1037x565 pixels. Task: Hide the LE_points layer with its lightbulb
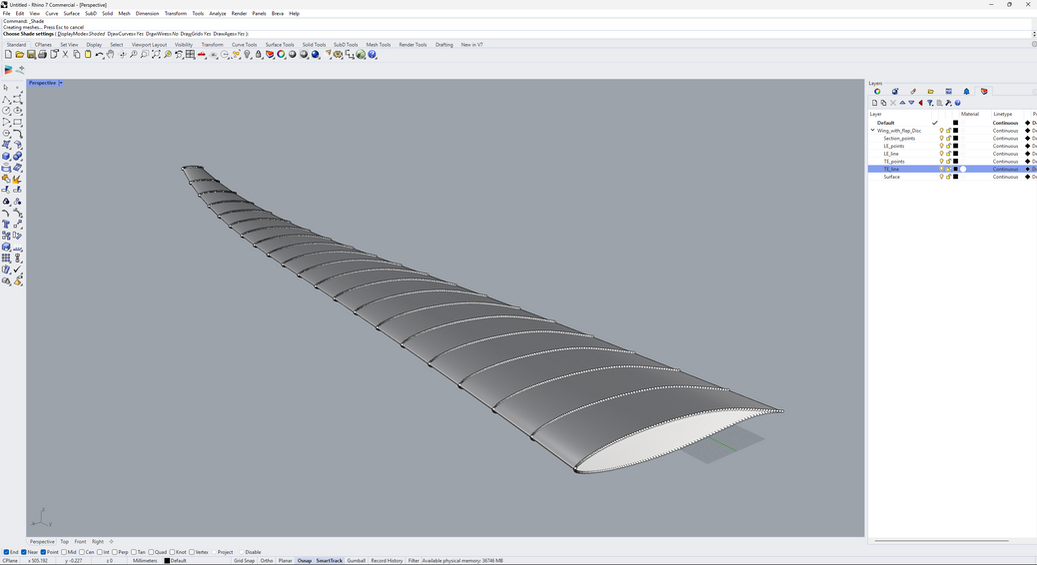tap(941, 146)
